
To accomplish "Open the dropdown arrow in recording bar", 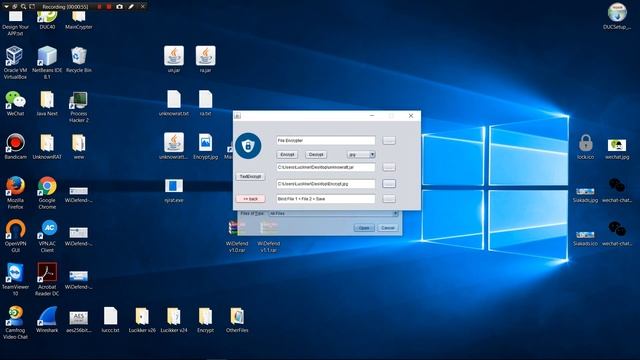I will 6,7.
